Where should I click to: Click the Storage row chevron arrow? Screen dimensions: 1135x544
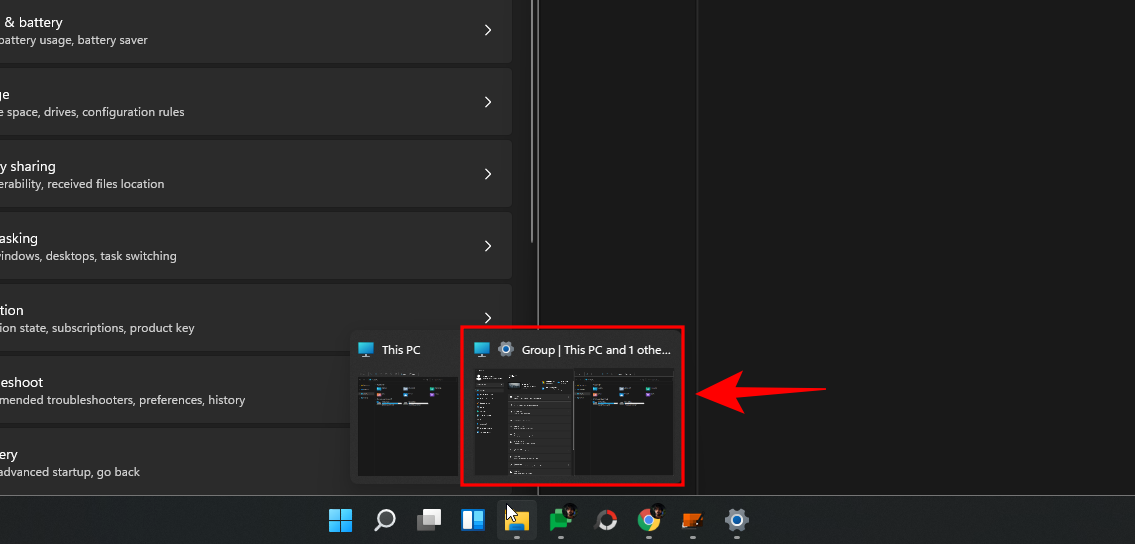(x=488, y=103)
